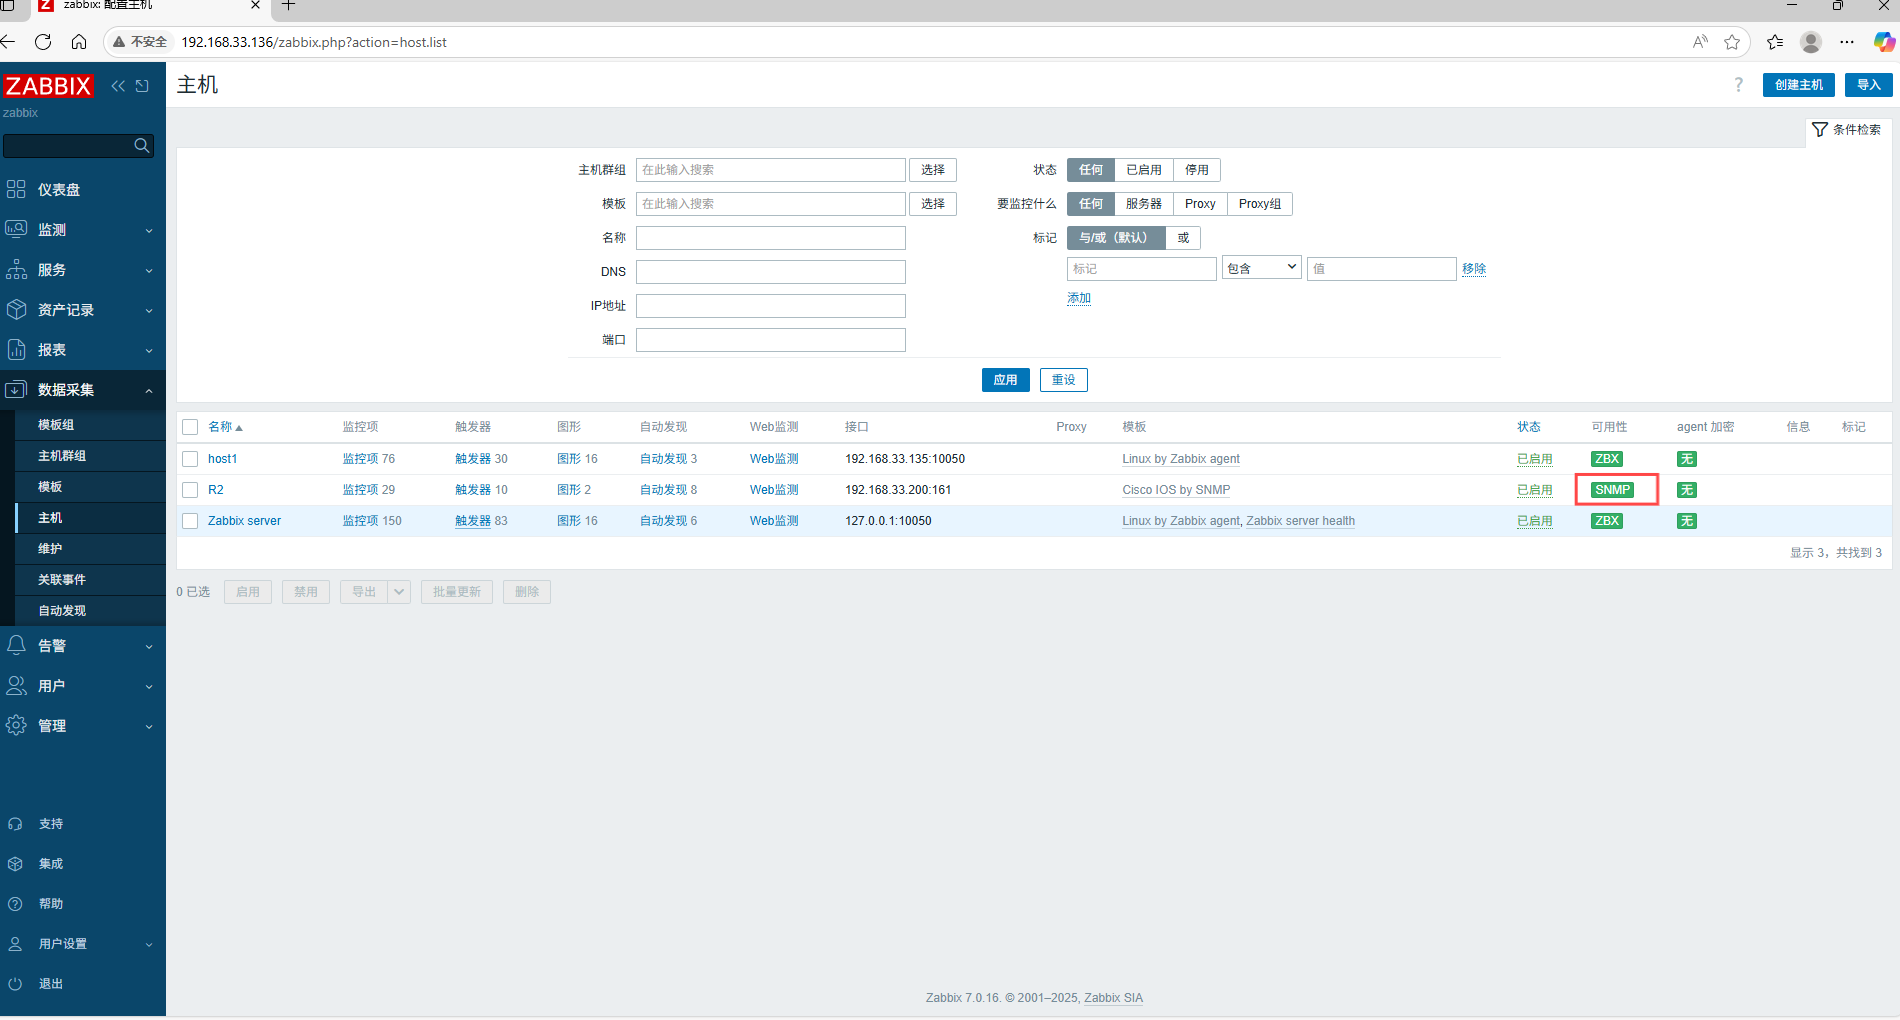The height and width of the screenshot is (1020, 1900).
Task: Open 自动发现 submenu item
Action: click(62, 611)
